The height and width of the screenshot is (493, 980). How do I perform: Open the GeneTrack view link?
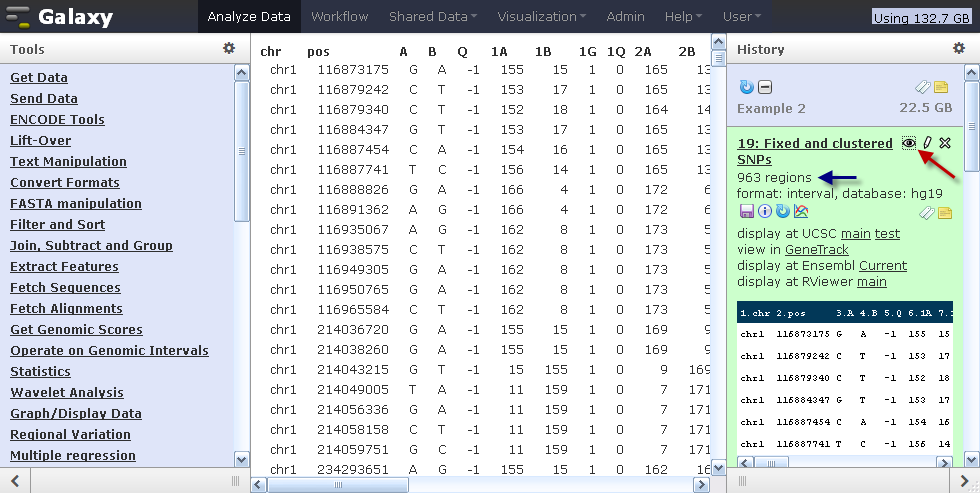tap(816, 249)
